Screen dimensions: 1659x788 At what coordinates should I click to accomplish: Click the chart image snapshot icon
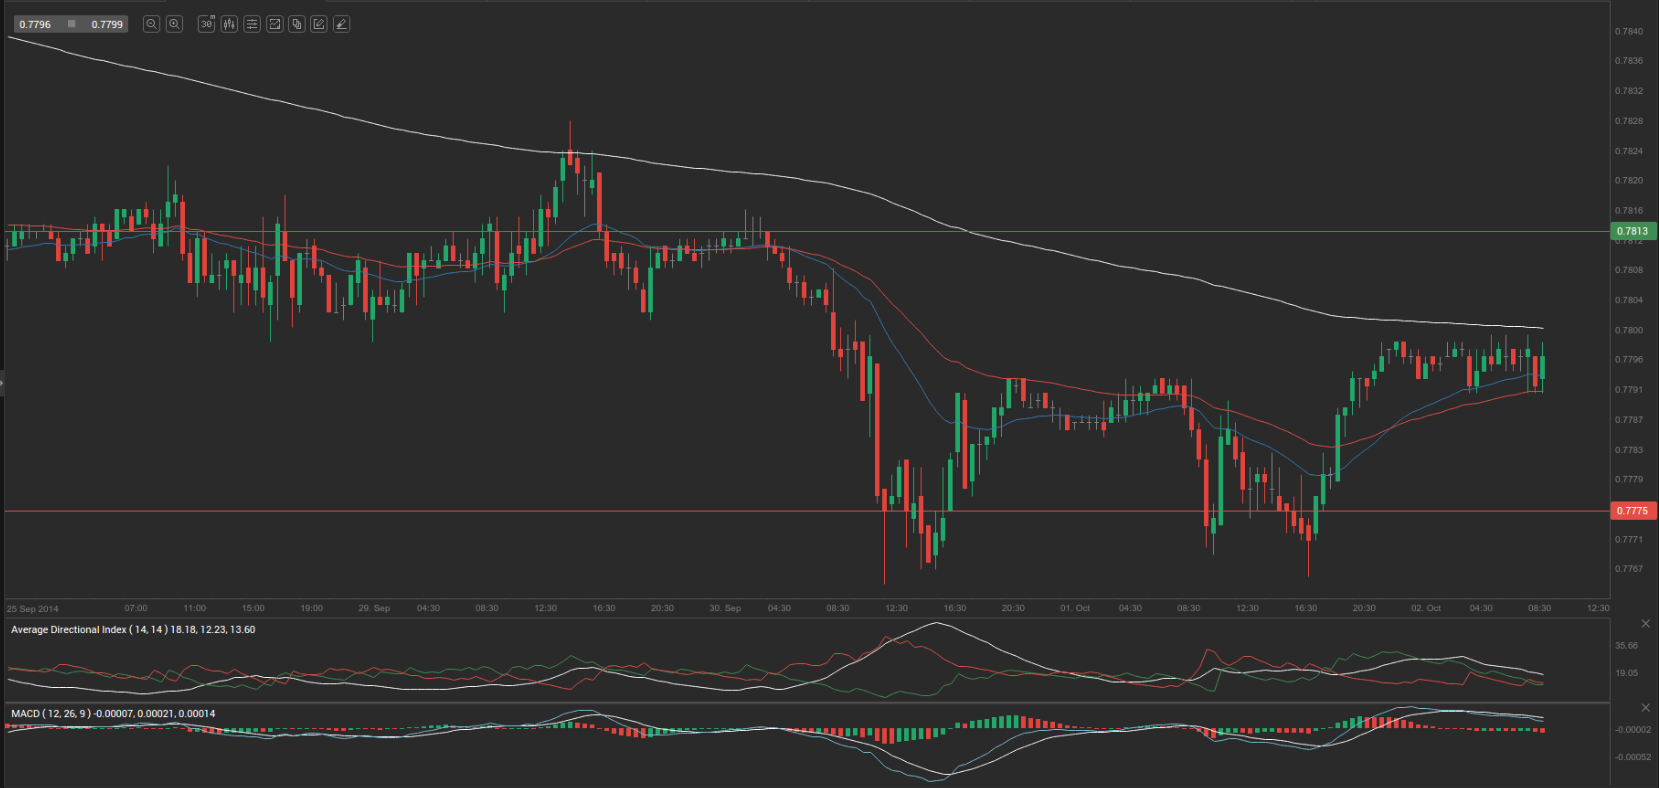[x=275, y=24]
